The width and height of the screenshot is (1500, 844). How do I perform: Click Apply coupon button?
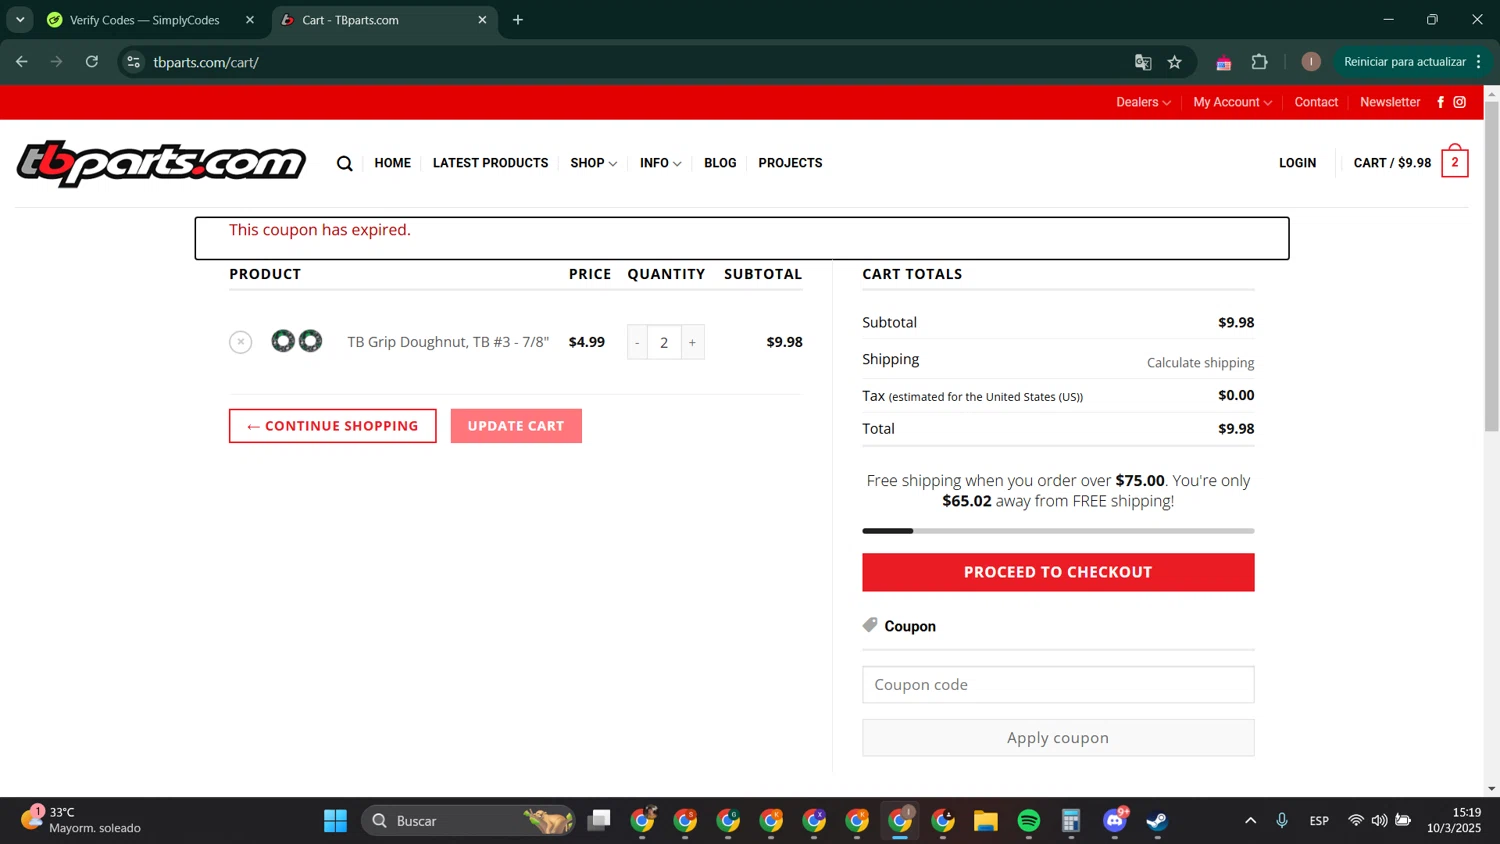[1058, 738]
